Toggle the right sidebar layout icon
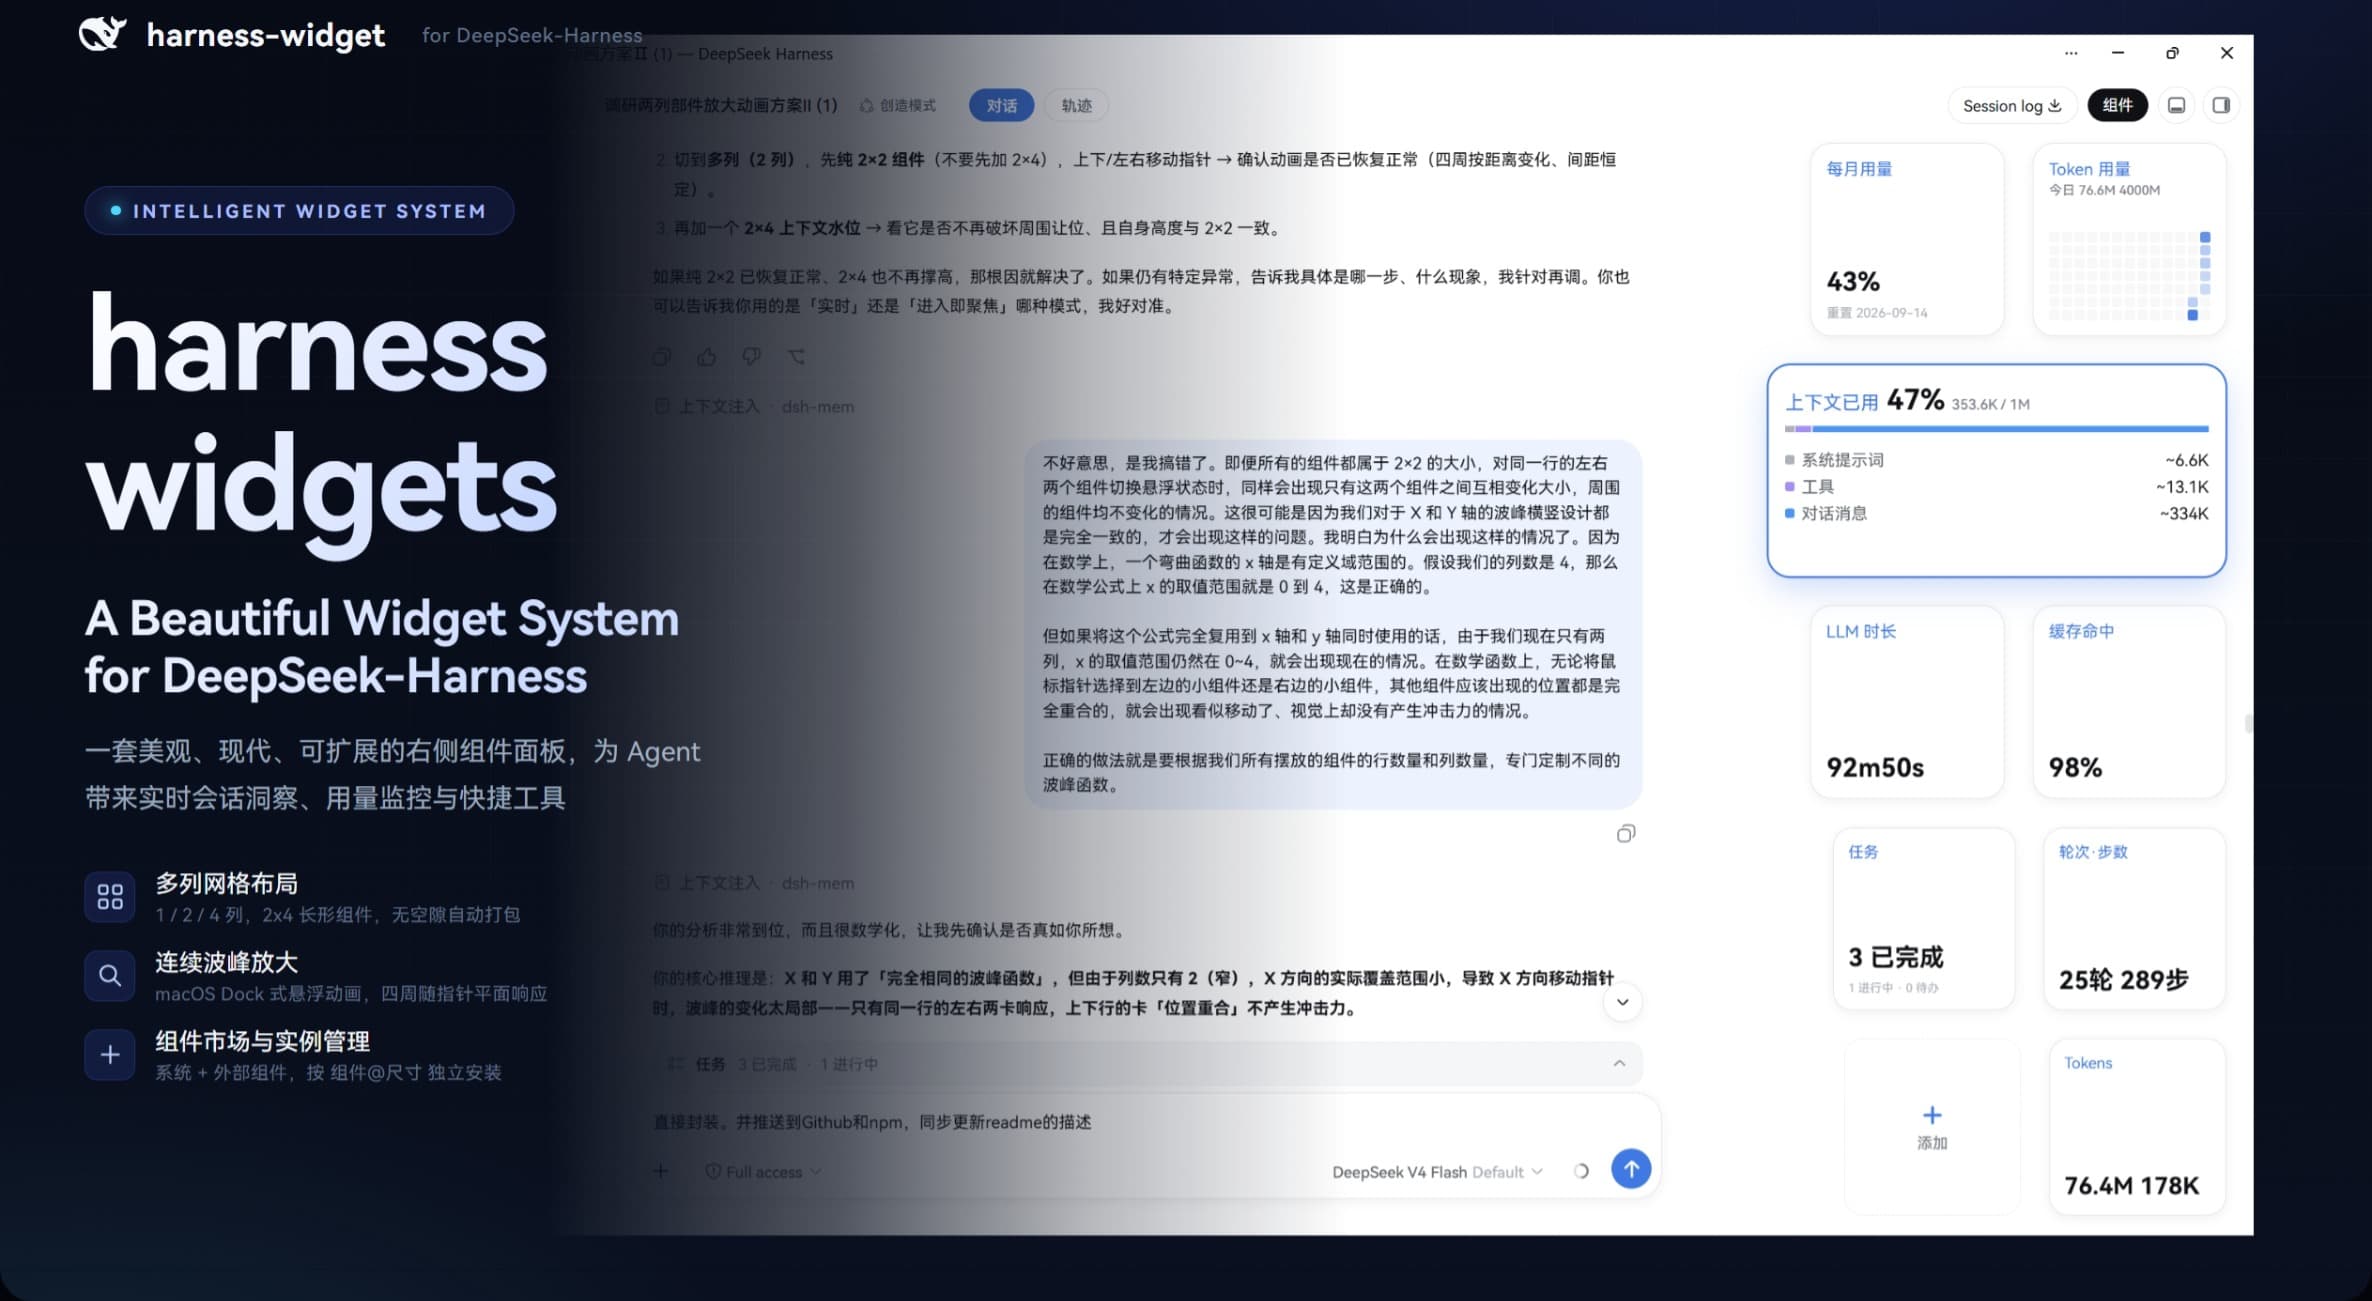 tap(2220, 105)
